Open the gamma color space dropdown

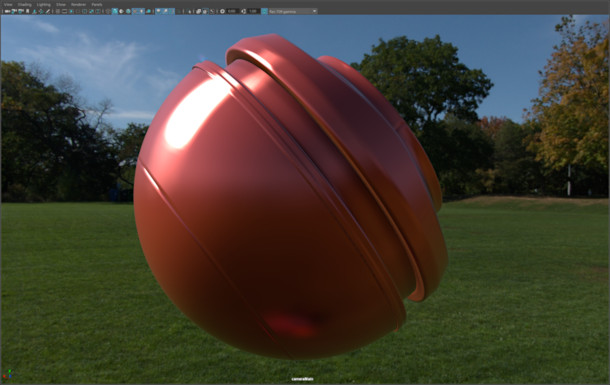(293, 11)
